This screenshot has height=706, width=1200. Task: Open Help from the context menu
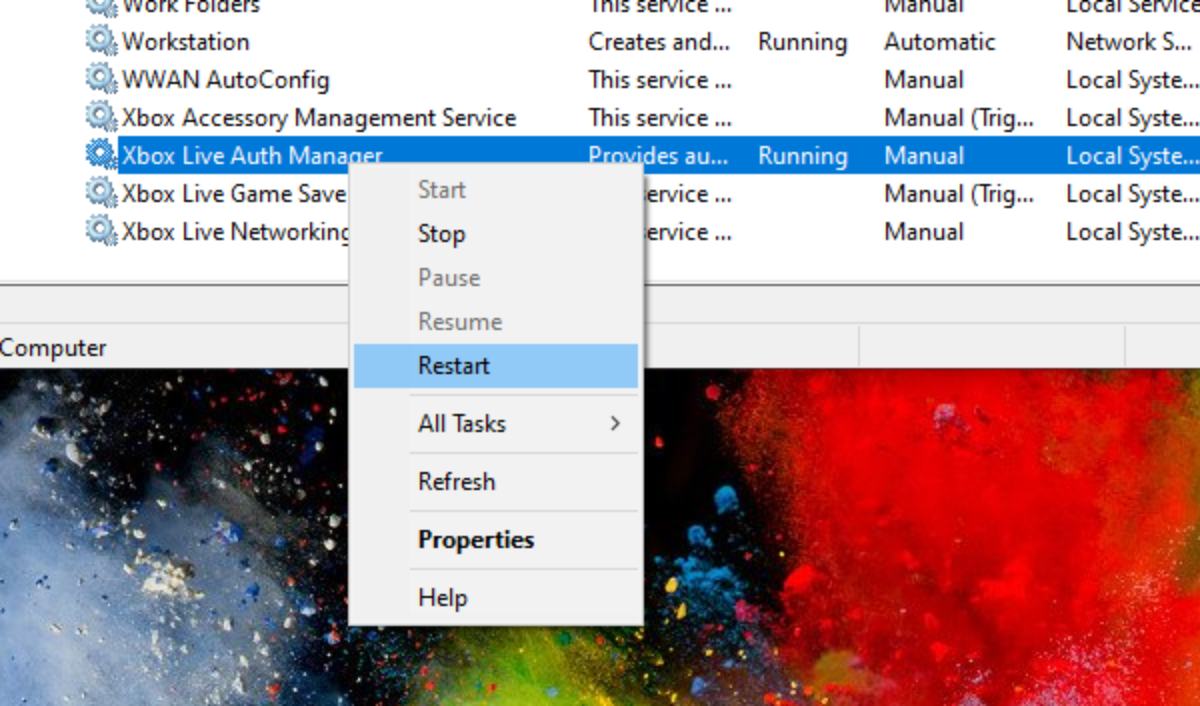[442, 598]
